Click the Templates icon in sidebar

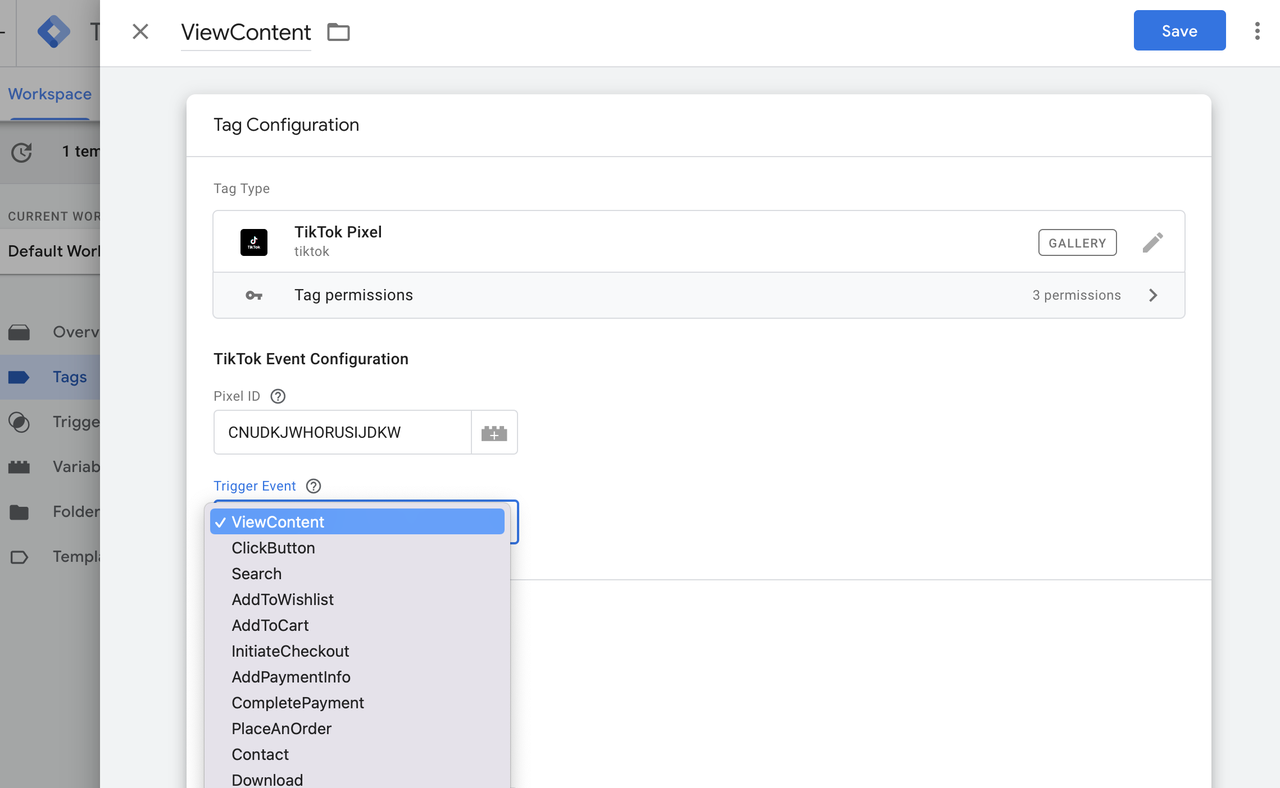pos(19,557)
